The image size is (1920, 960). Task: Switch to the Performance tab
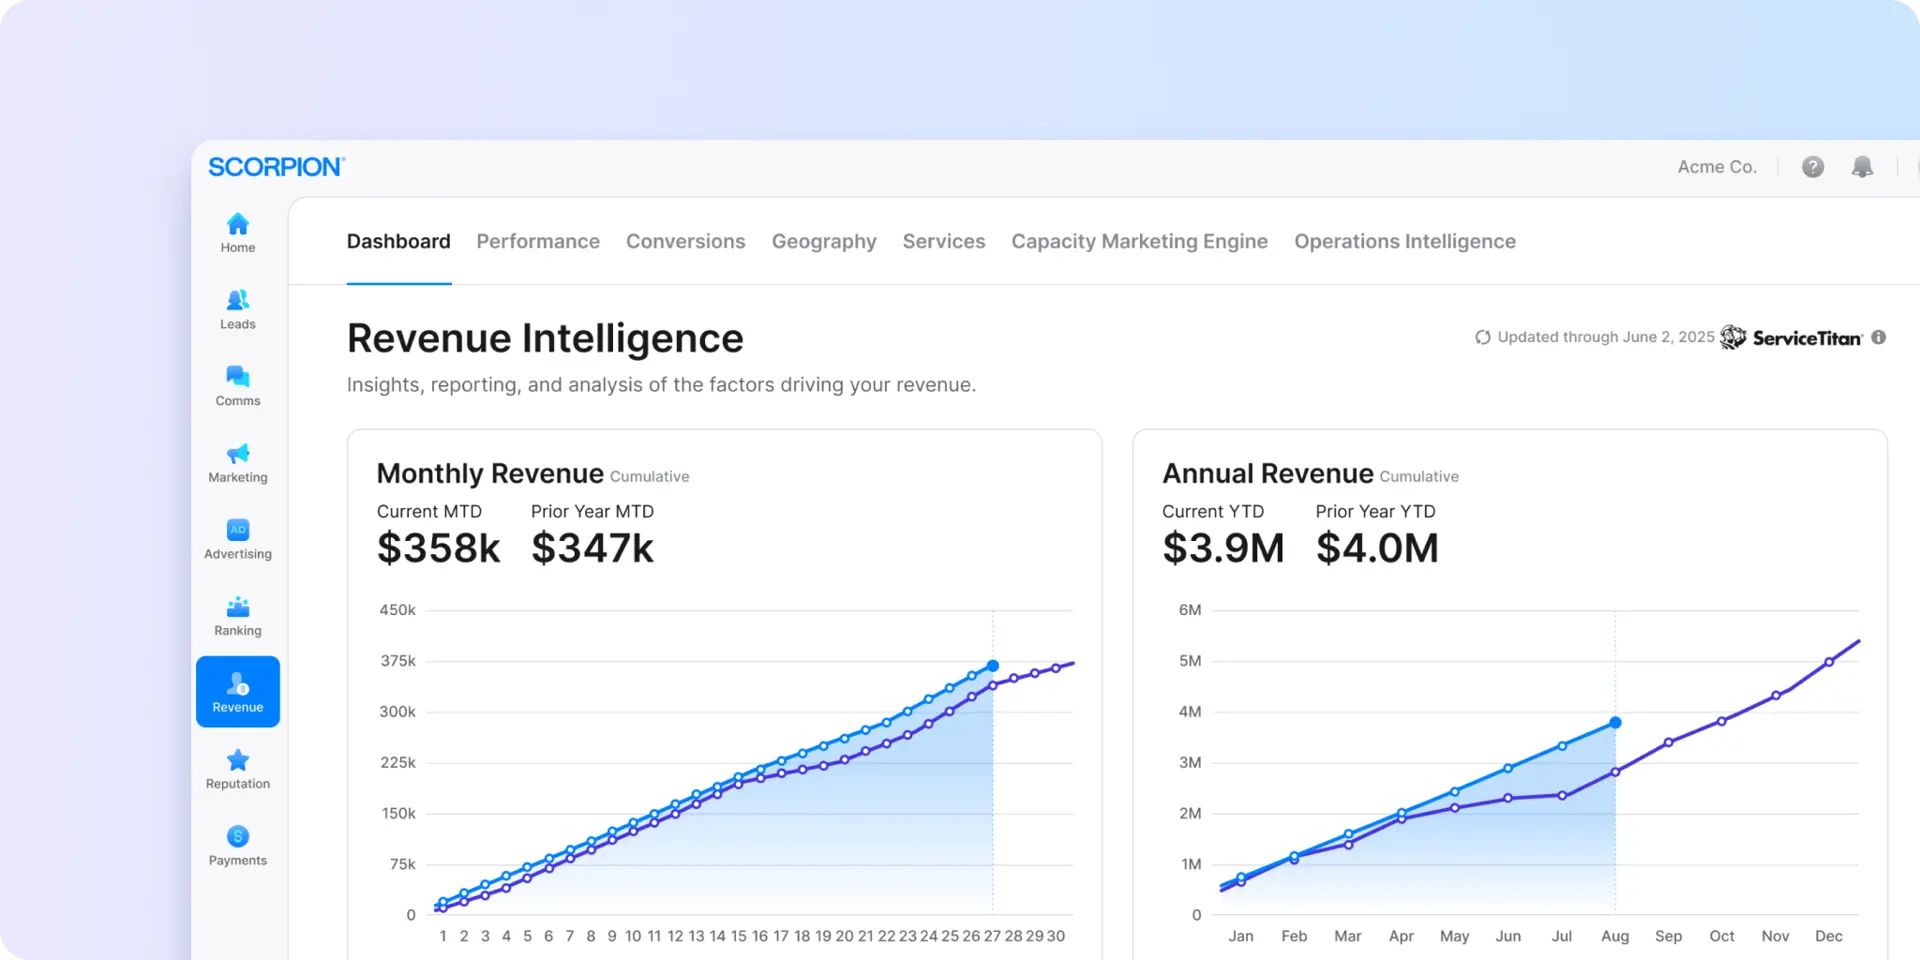(538, 242)
